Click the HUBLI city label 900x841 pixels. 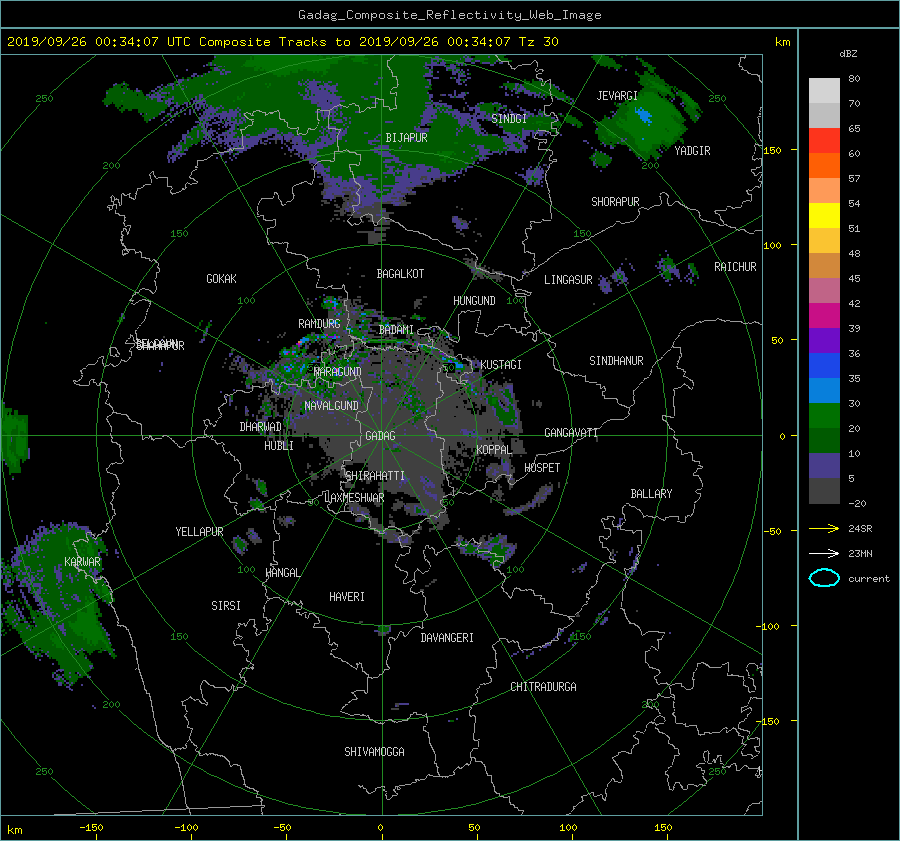pos(279,446)
